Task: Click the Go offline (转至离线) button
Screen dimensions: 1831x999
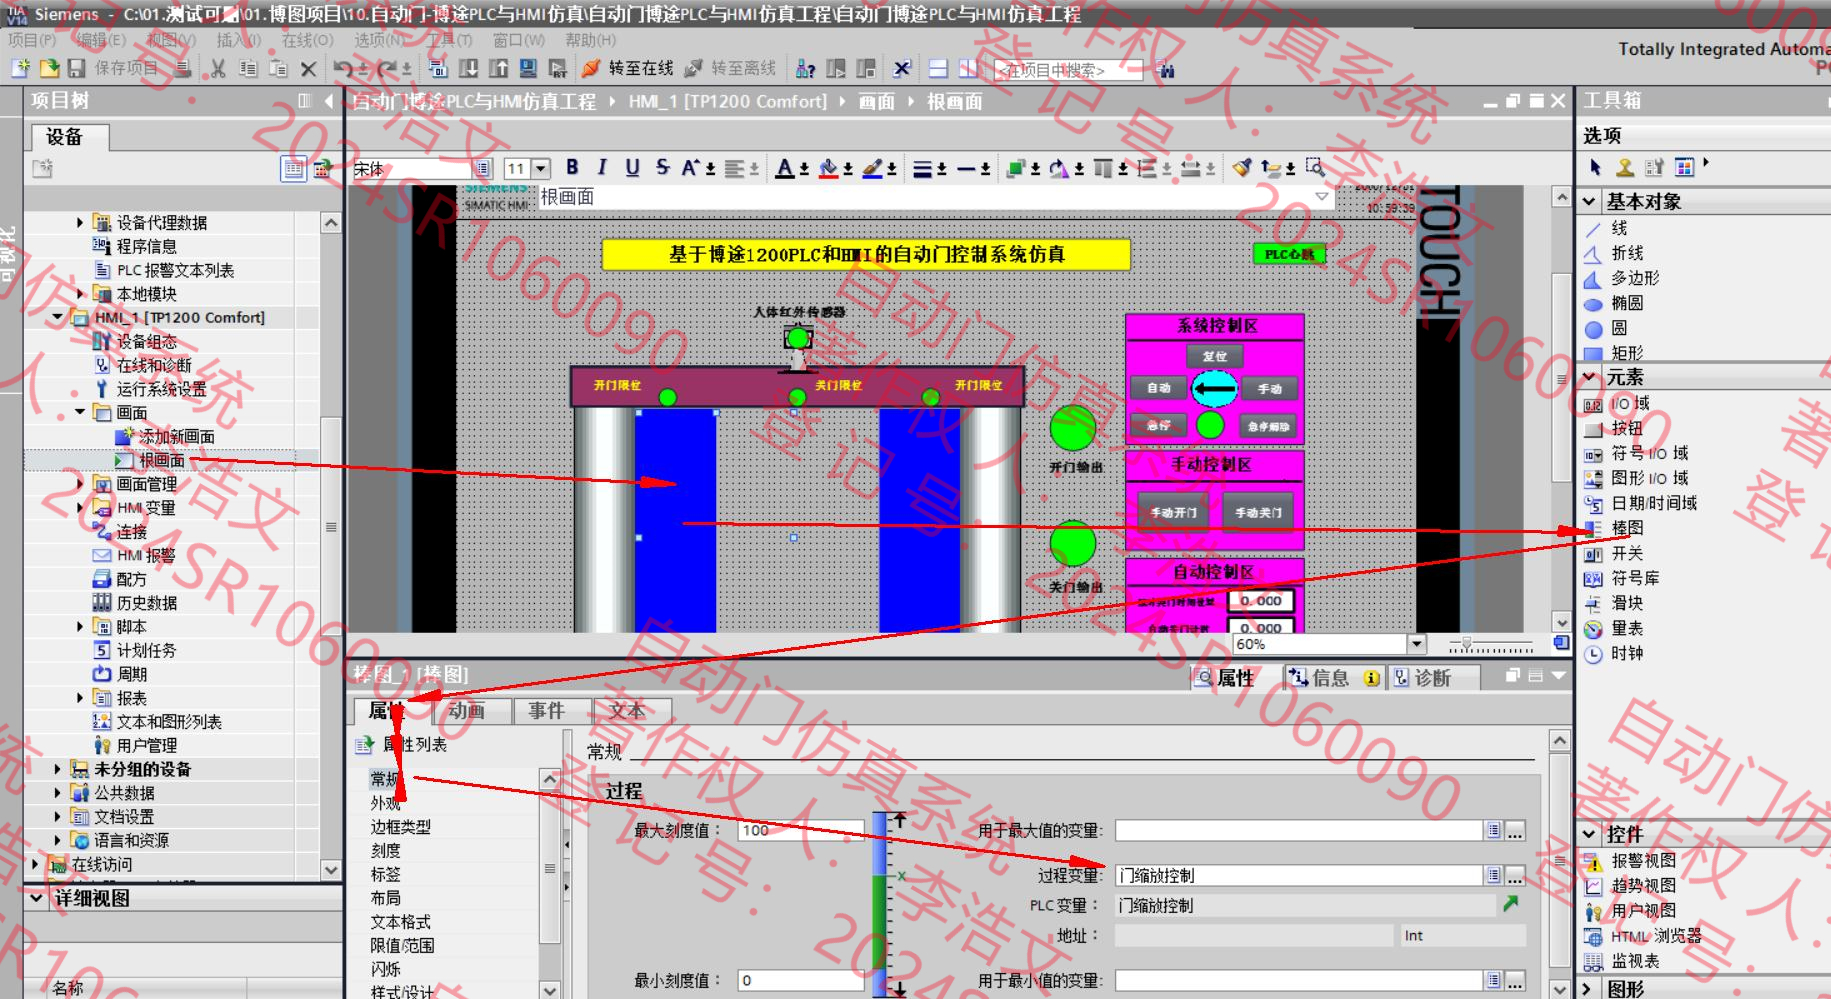Action: point(731,68)
